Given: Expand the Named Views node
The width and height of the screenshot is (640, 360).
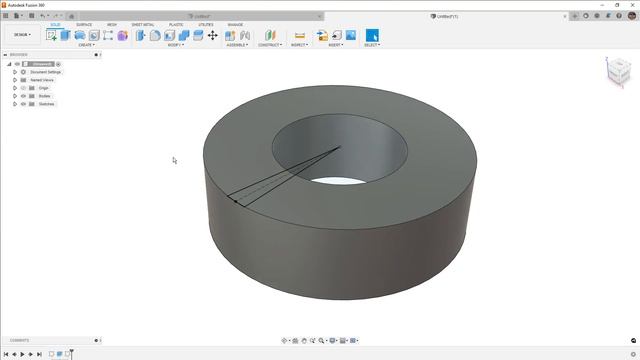Looking at the screenshot, I should [x=15, y=80].
